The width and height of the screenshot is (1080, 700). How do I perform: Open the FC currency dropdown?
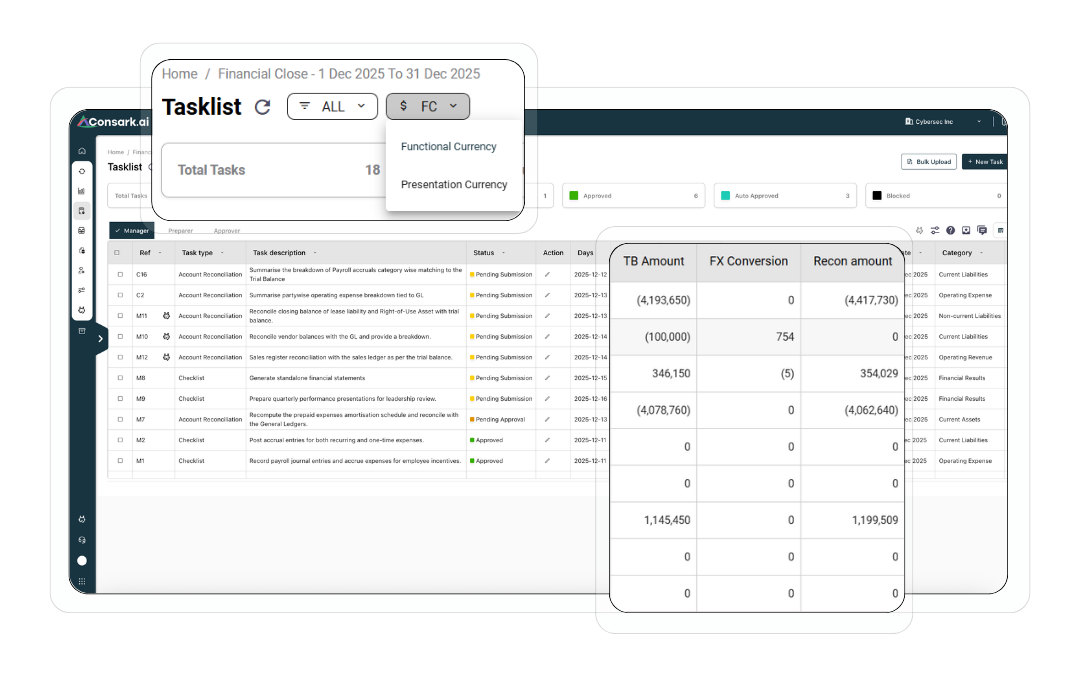pyautogui.click(x=427, y=106)
